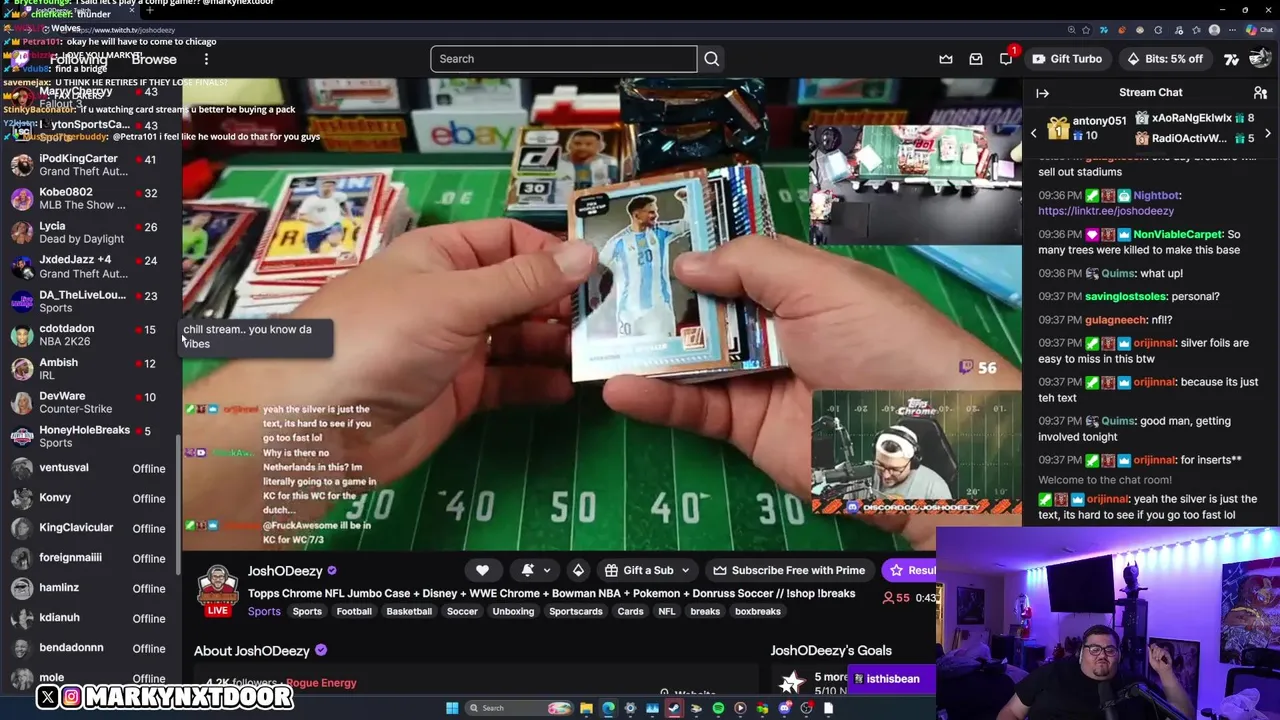Viewport: 1280px width, 720px height.
Task: Click in the Twitch Search field
Action: coord(564,59)
